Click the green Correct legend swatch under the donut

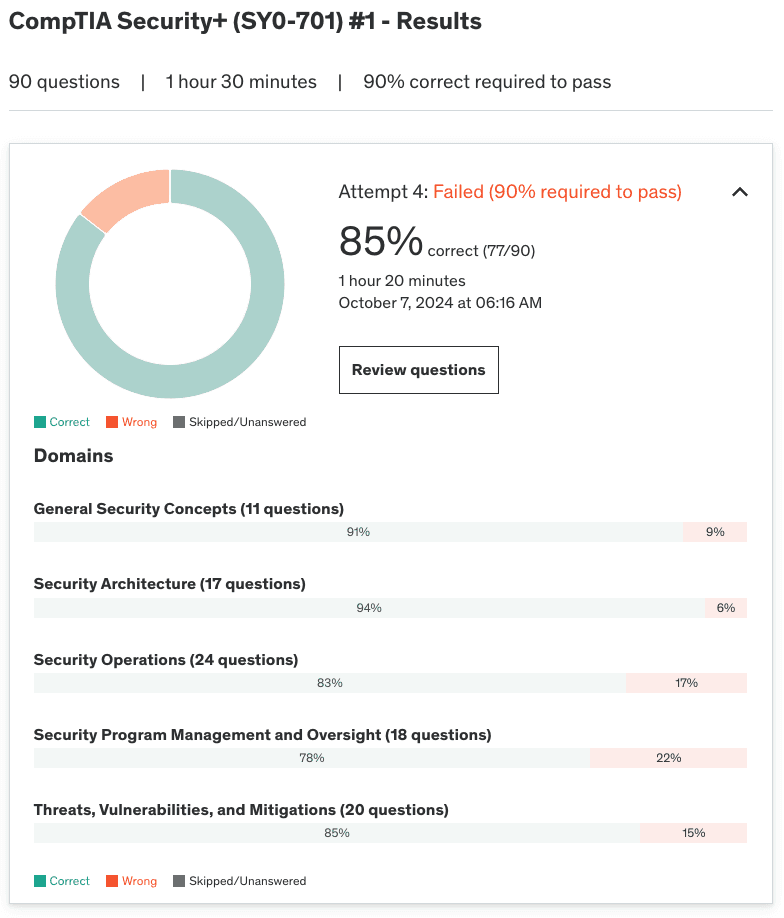click(x=40, y=422)
